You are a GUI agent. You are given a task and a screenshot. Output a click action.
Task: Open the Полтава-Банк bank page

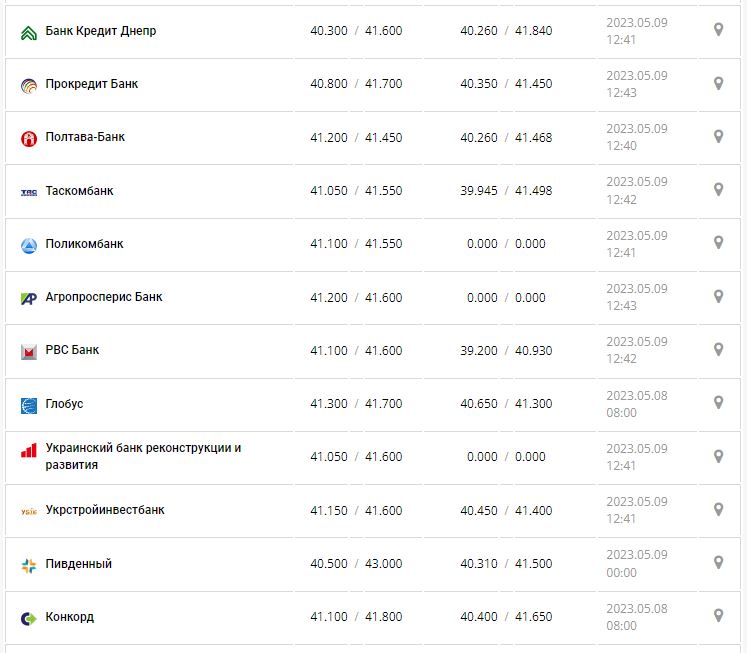[x=85, y=137]
